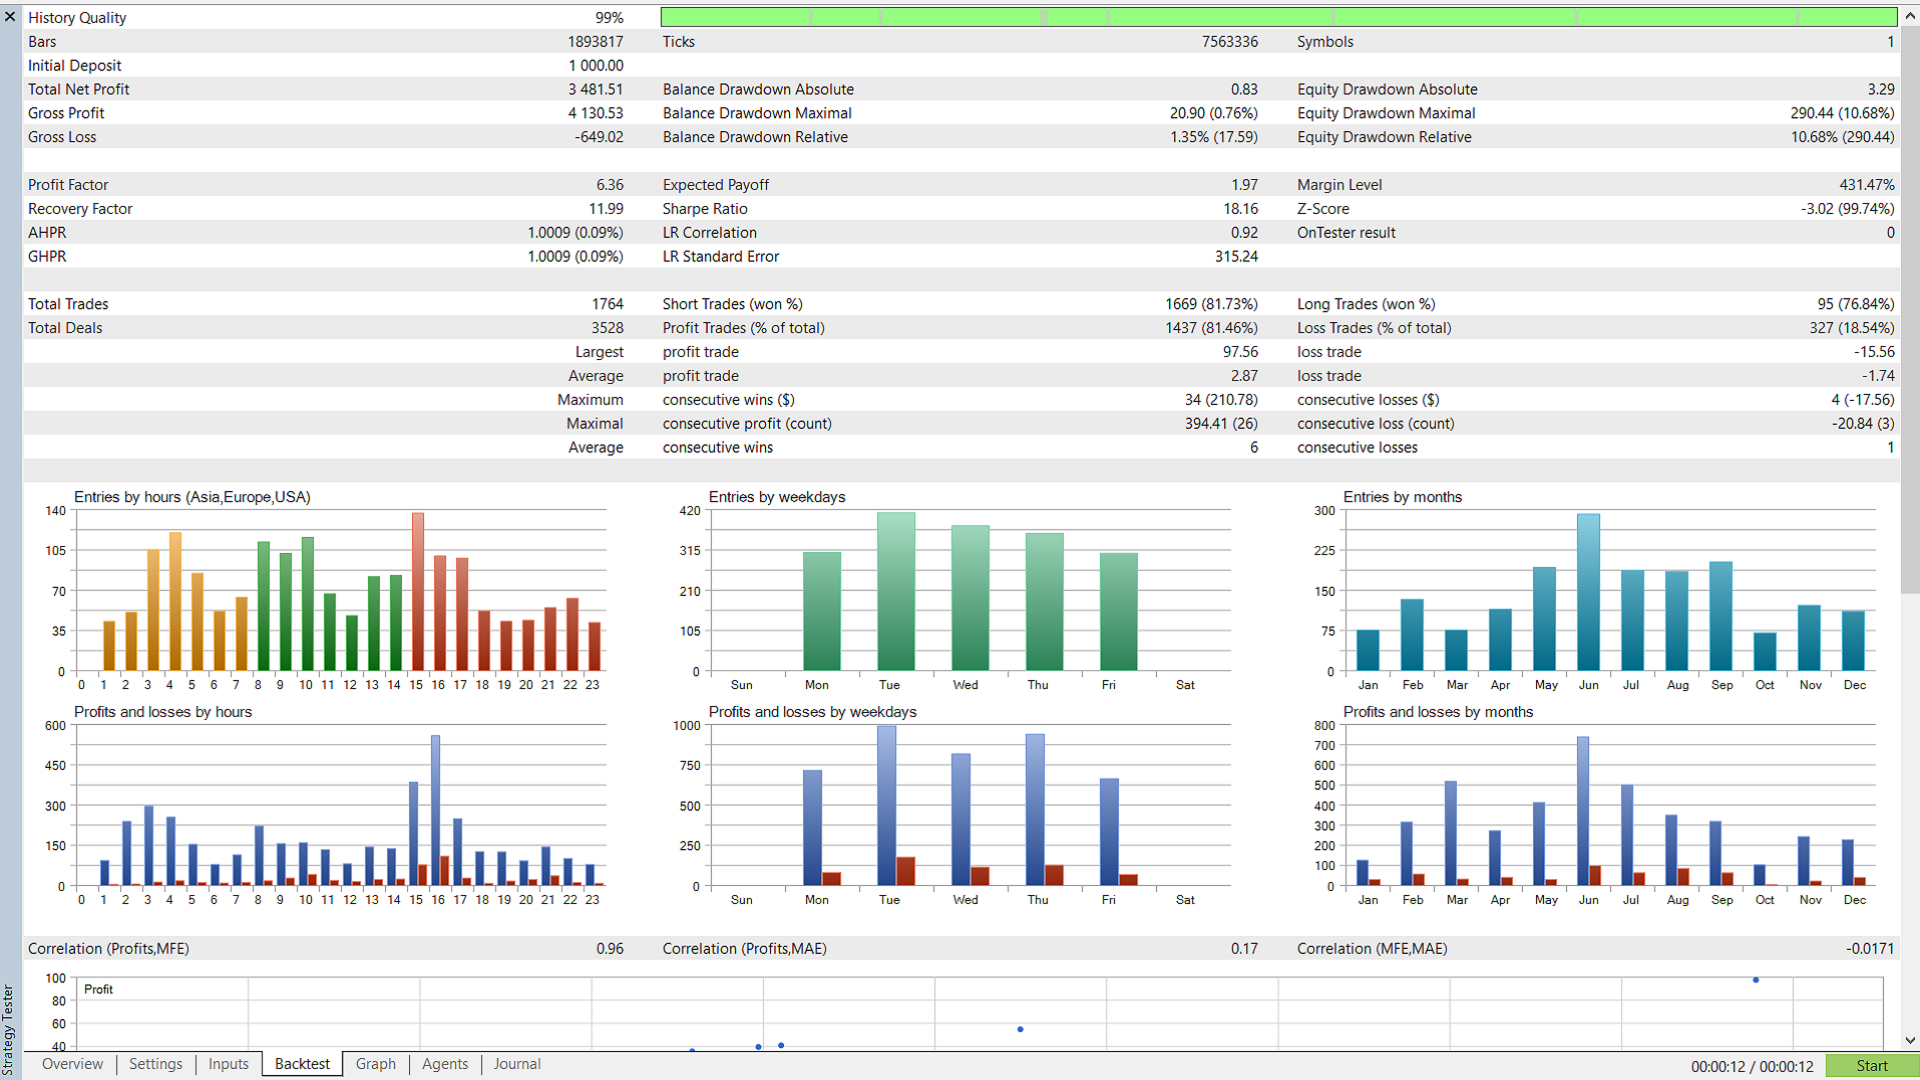Click hour 15 bar in Entries by hours
Viewport: 1920px width, 1080px height.
[x=418, y=592]
